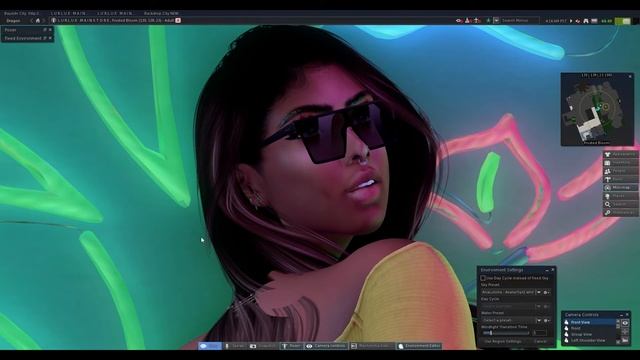The image size is (640, 360).
Task: Toggle Minimap from the right sidebar
Action: (620, 188)
